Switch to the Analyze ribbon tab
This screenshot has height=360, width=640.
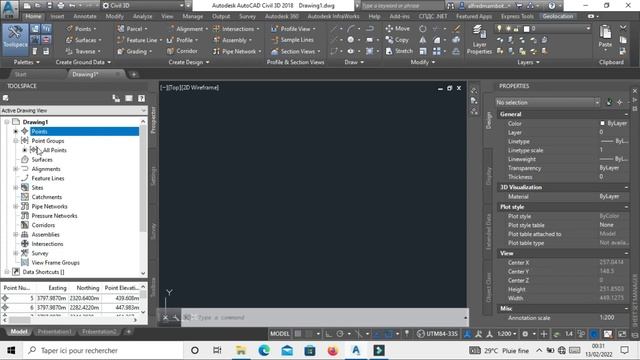pos(142,16)
